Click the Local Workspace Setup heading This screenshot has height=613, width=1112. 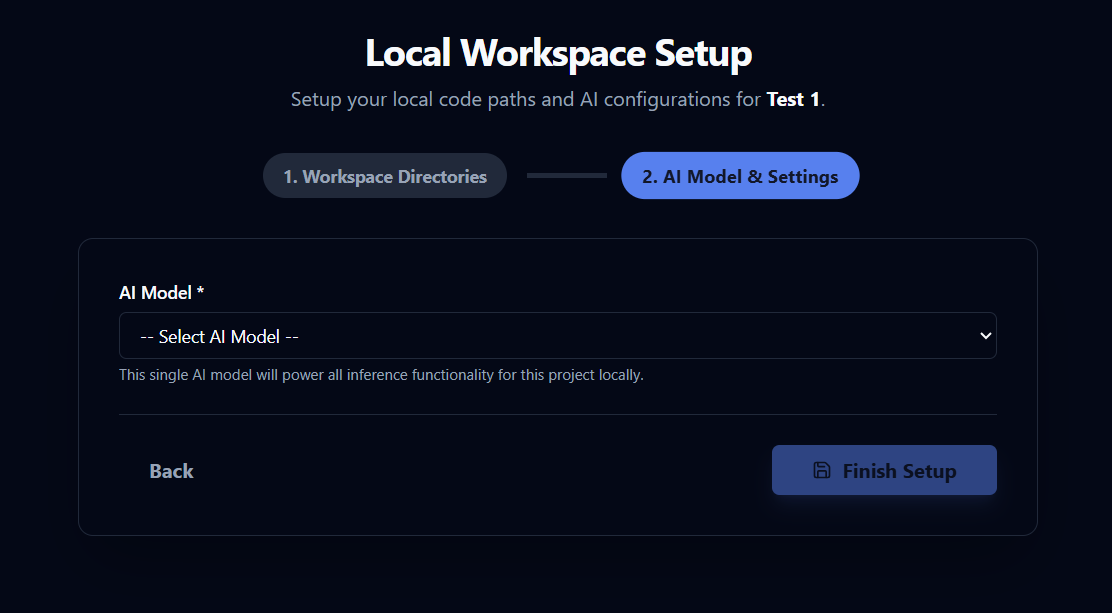[x=558, y=54]
